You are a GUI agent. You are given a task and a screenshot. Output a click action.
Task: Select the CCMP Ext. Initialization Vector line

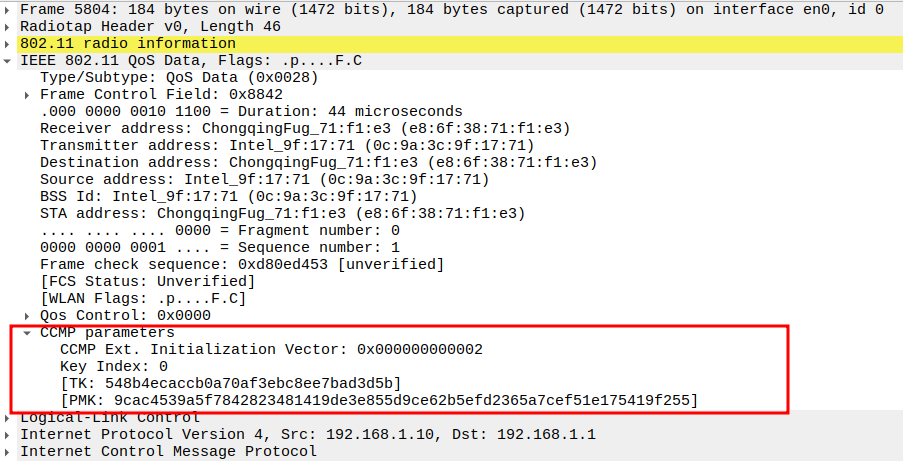tap(271, 350)
